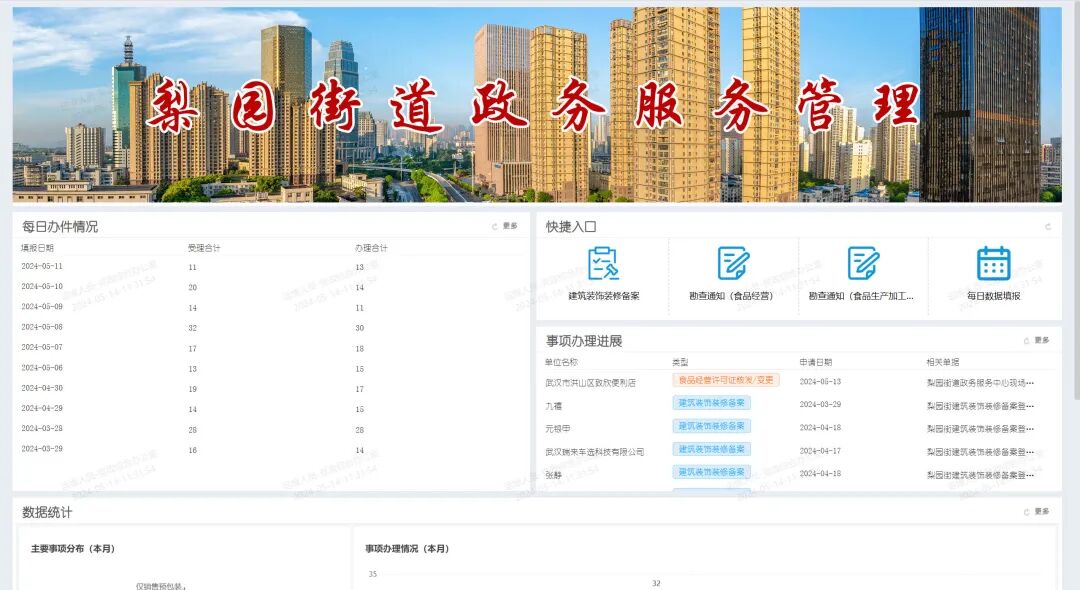Open the 武汉市洪山区致欣便利店 entry
This screenshot has width=1080, height=590.
pos(590,383)
